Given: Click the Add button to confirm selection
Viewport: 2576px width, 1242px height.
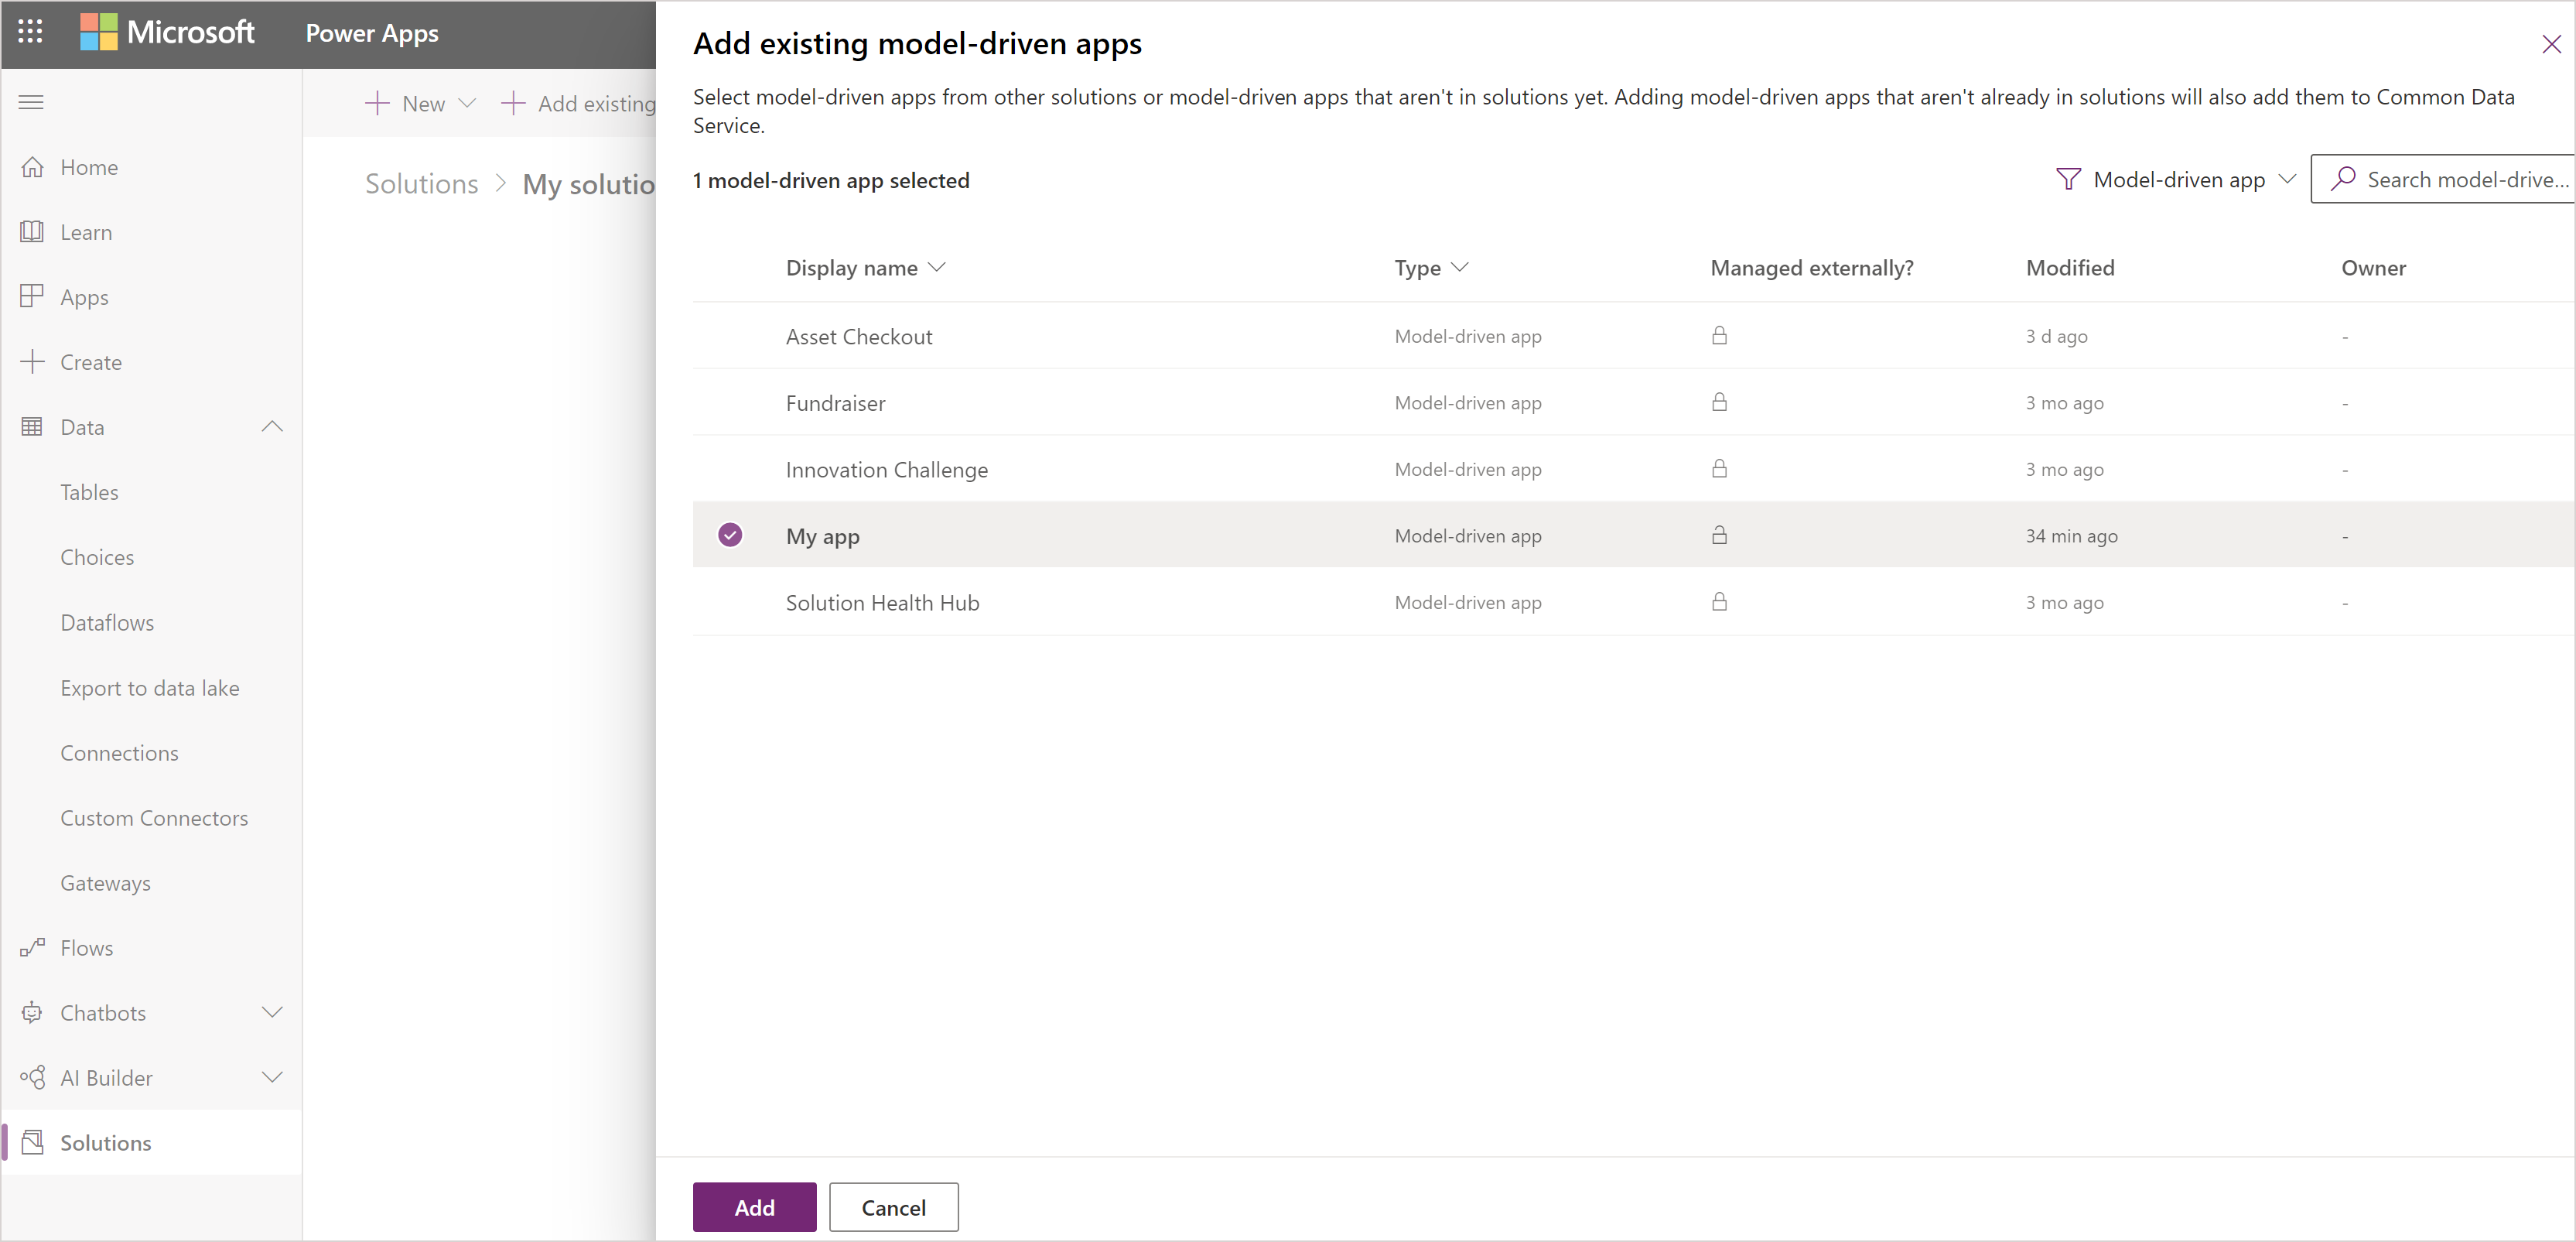Looking at the screenshot, I should [x=754, y=1207].
